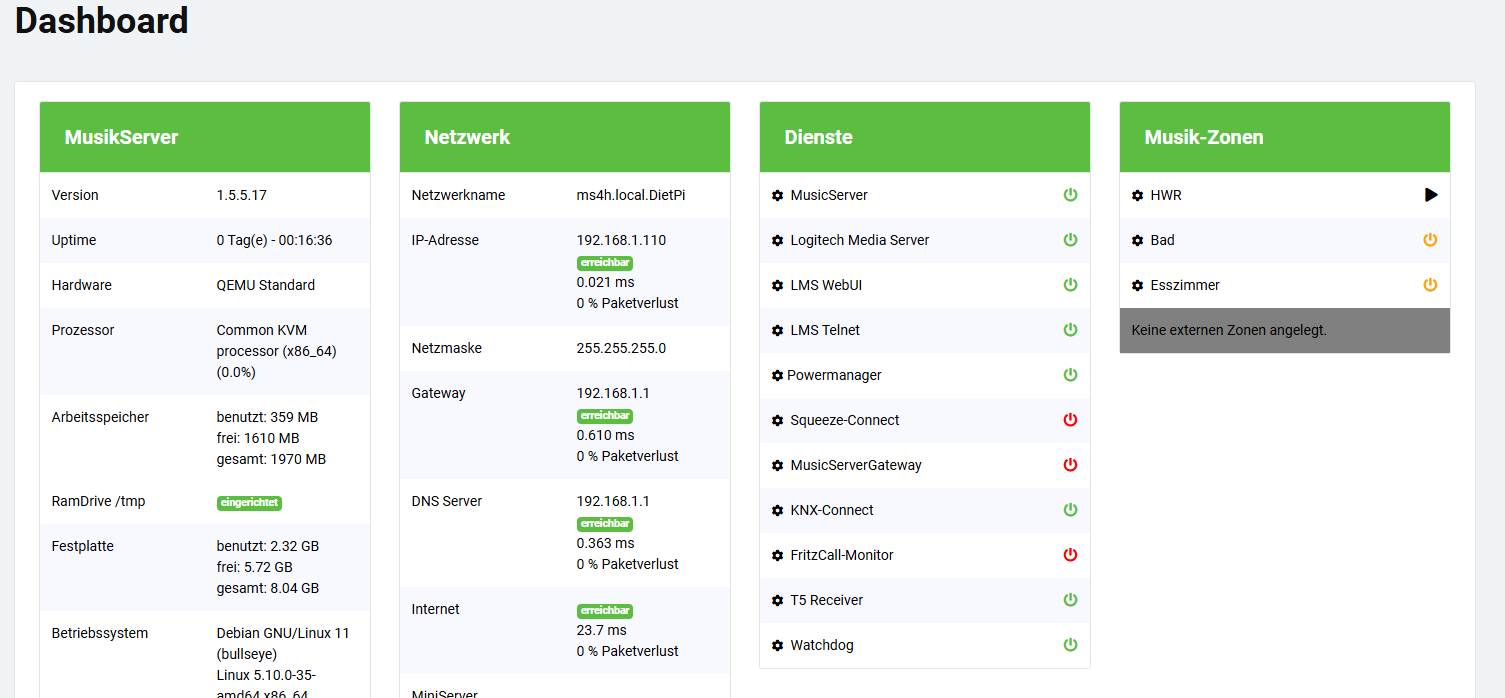Toggle the Esszimmer zone power icon
This screenshot has height=698, width=1505.
coord(1430,285)
